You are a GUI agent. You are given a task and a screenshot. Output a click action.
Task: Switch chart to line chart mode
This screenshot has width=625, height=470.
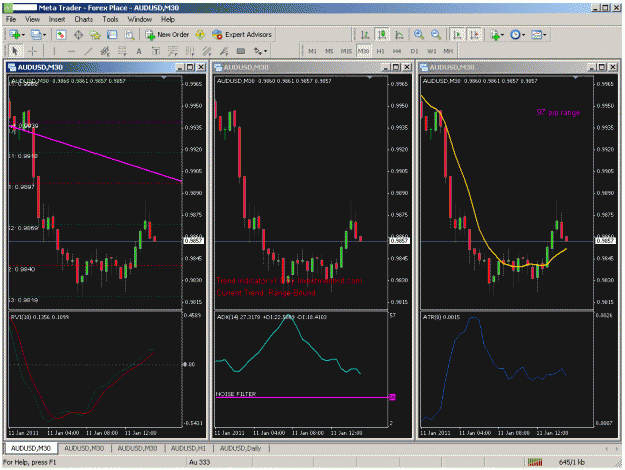(x=399, y=35)
